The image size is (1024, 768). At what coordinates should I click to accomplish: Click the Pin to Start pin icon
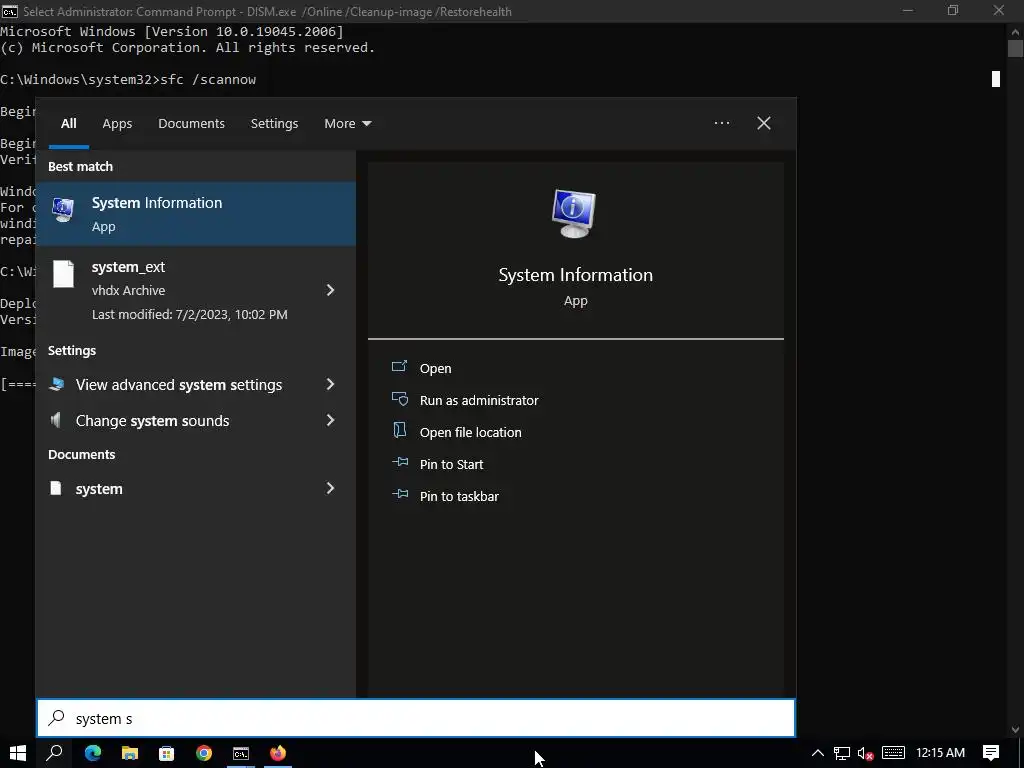tap(400, 462)
